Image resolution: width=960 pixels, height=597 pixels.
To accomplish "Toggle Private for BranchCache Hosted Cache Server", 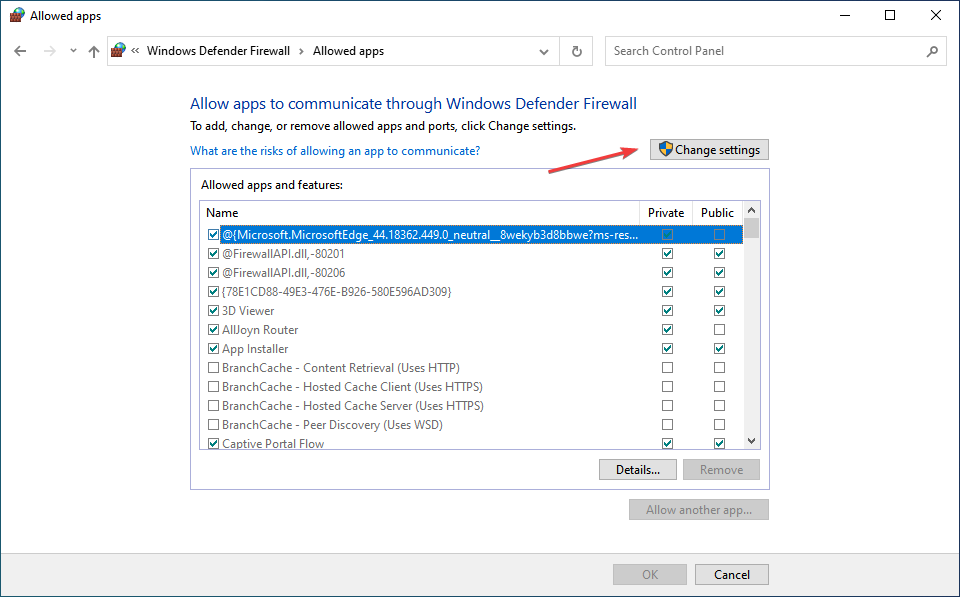I will click(x=667, y=405).
